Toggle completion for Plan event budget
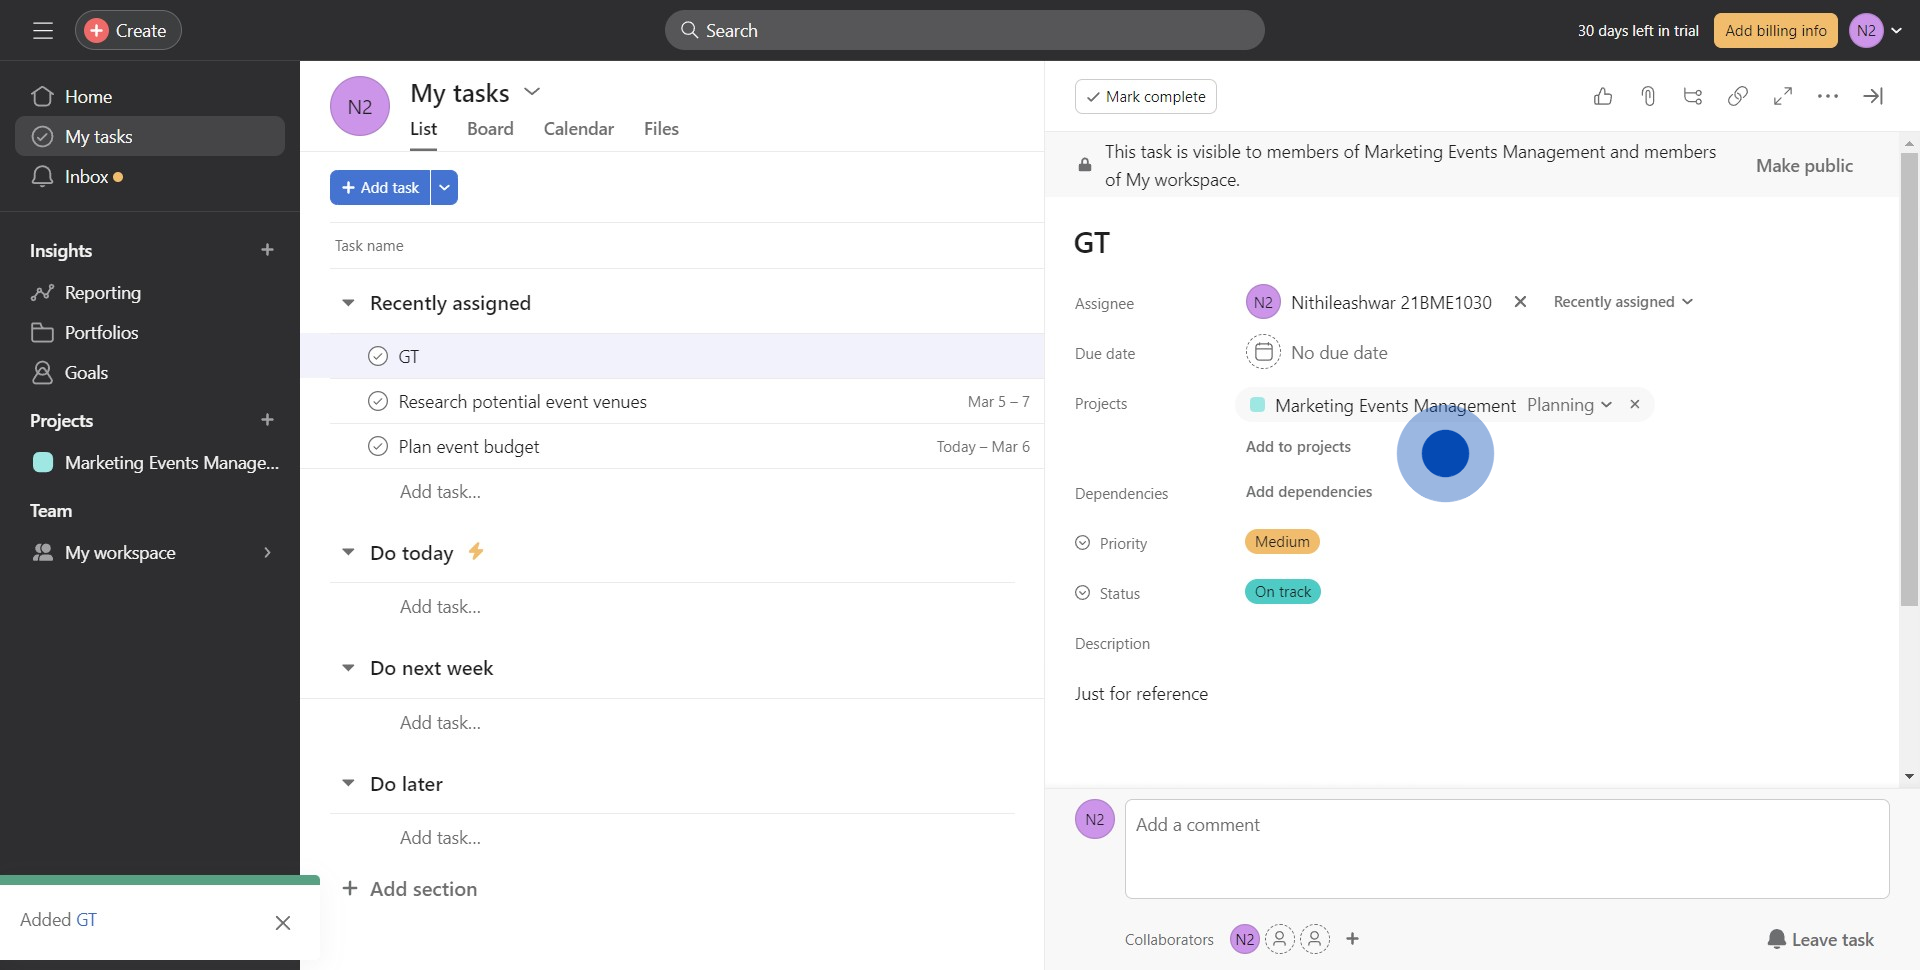The width and height of the screenshot is (1920, 970). pyautogui.click(x=378, y=446)
